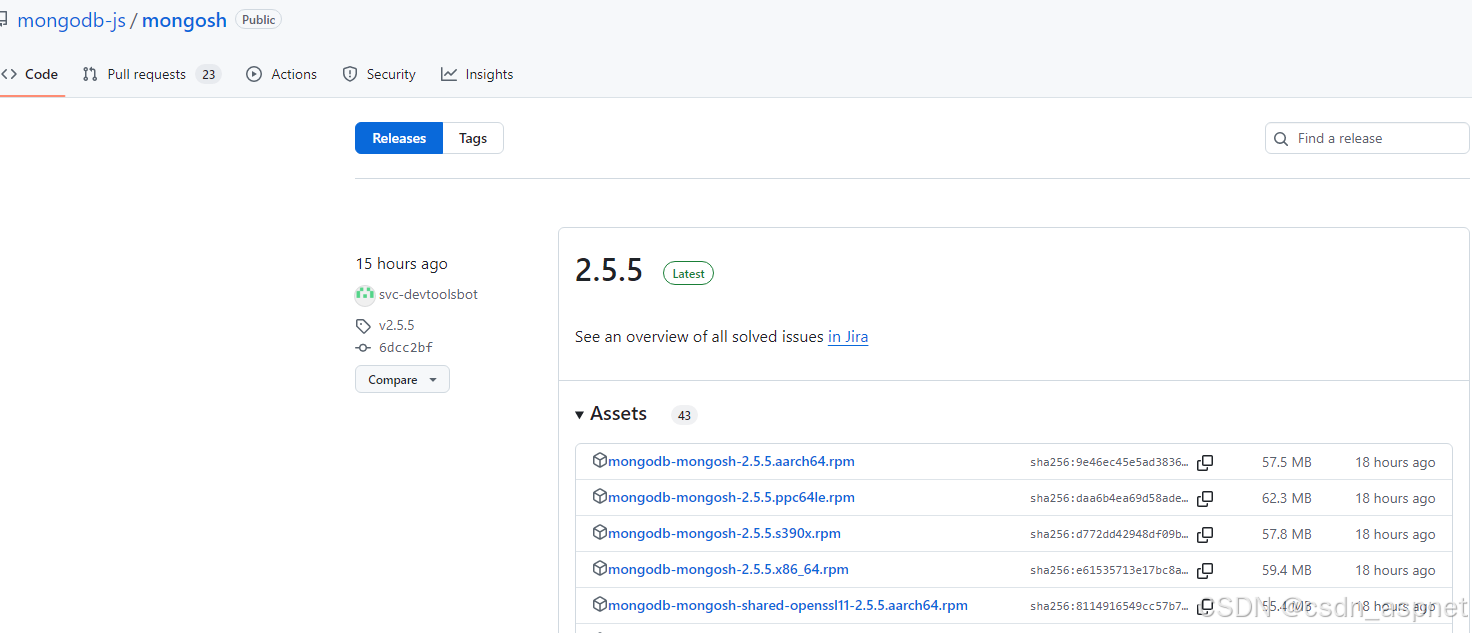
Task: Open the mongosh repository link
Action: point(184,20)
